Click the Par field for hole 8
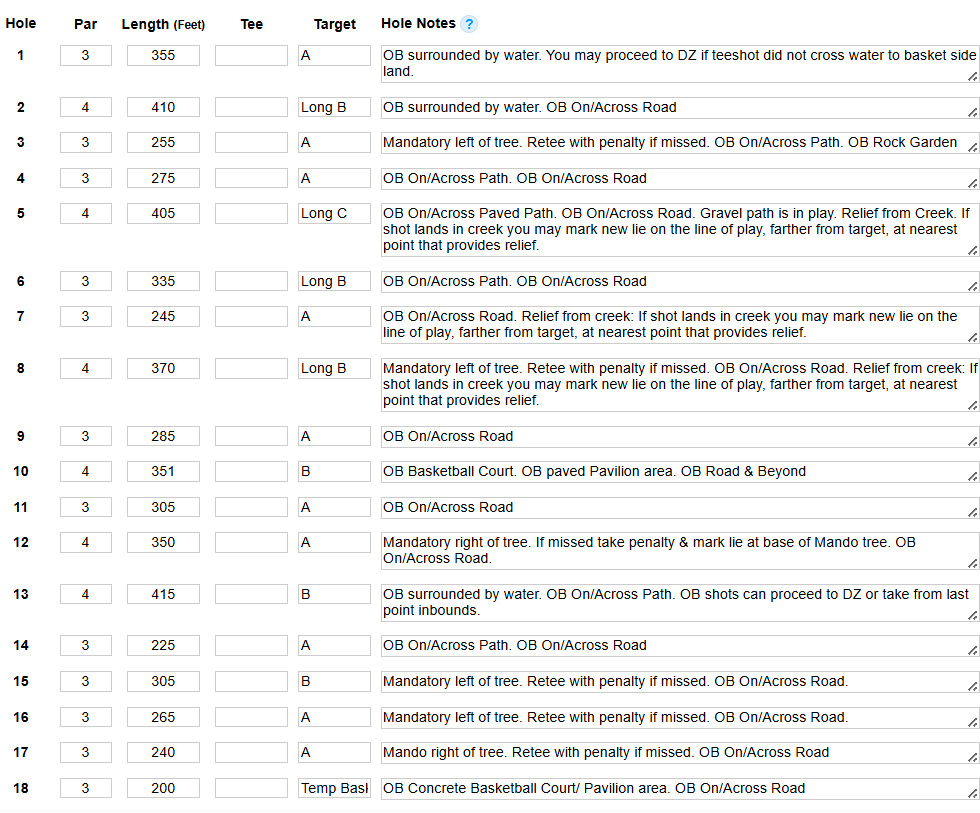This screenshot has height=813, width=980. point(85,368)
